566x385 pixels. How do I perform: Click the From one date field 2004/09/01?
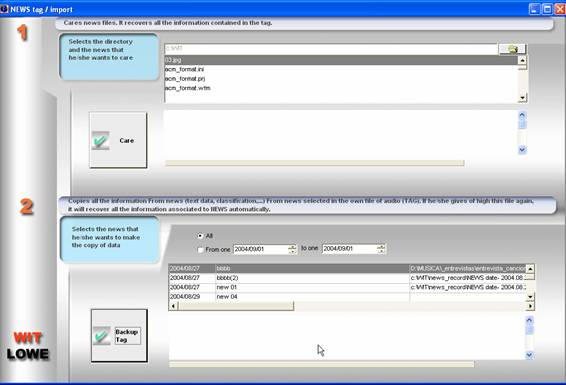click(x=261, y=249)
